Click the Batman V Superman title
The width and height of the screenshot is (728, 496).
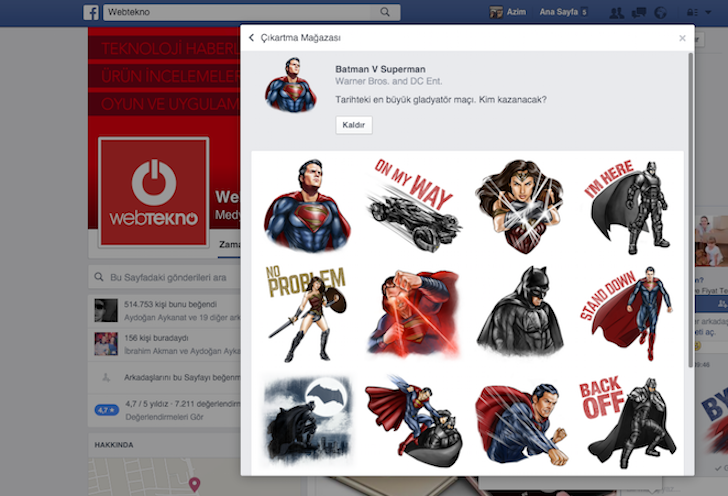[x=380, y=69]
